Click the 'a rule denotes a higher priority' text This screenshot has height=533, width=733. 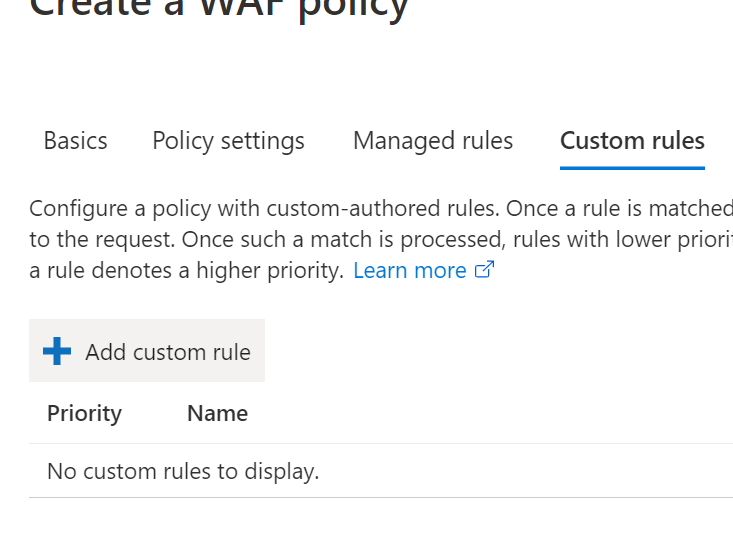coord(186,270)
